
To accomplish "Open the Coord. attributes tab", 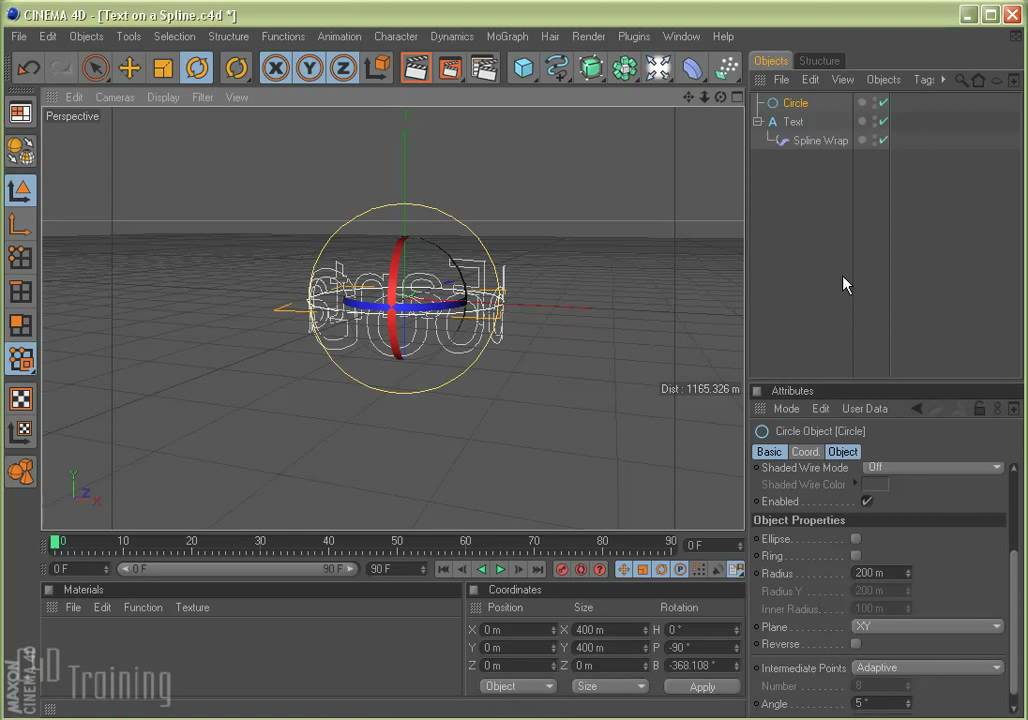I will [805, 452].
